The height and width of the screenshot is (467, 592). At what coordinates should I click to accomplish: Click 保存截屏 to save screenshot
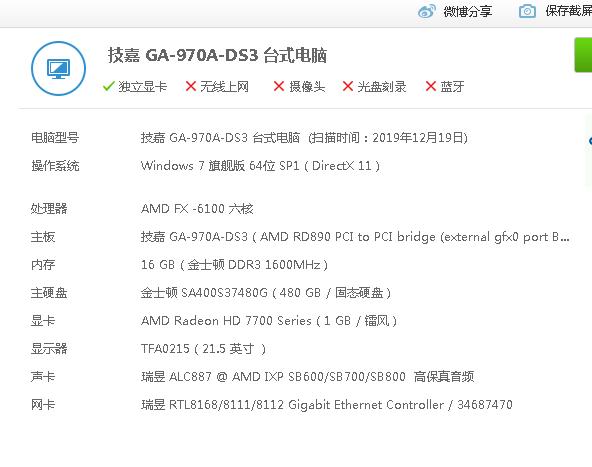coord(568,11)
